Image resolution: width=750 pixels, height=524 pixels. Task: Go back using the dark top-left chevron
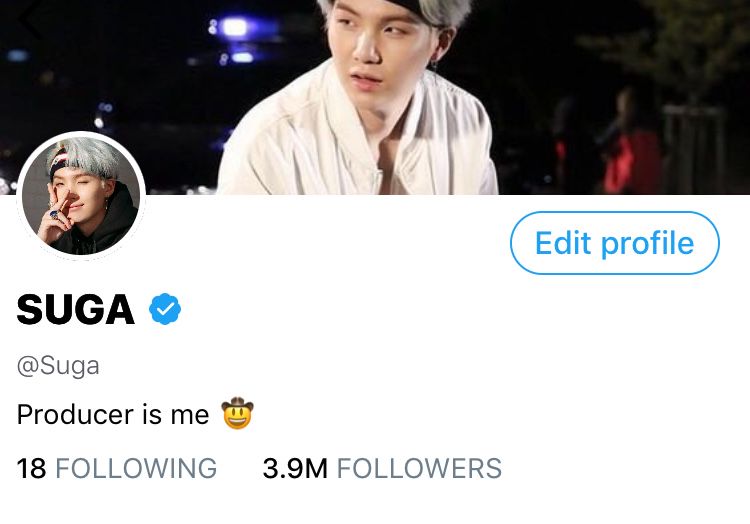pyautogui.click(x=31, y=19)
